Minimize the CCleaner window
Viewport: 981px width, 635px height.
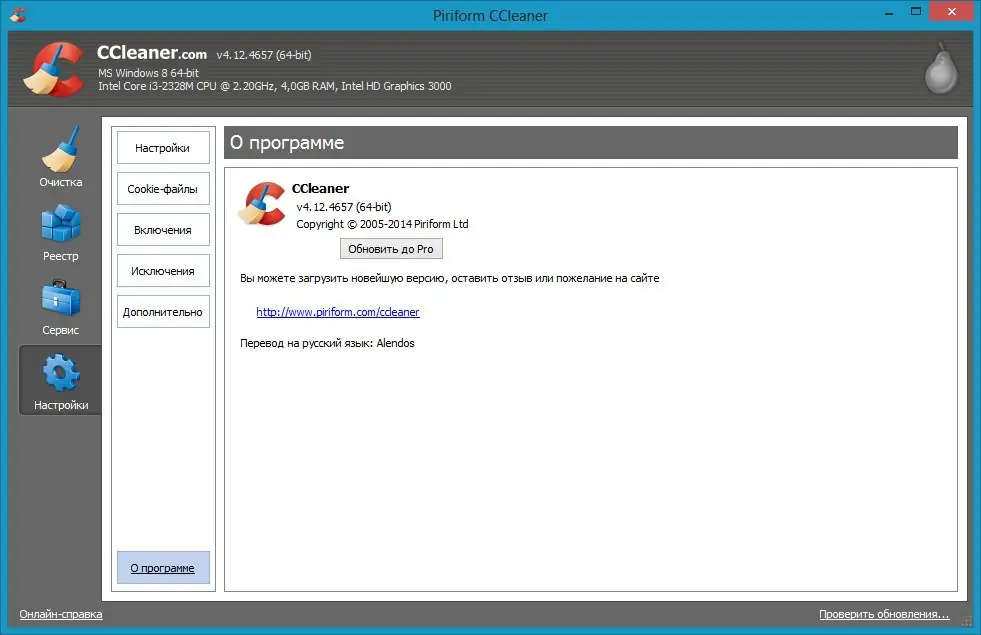[x=888, y=13]
